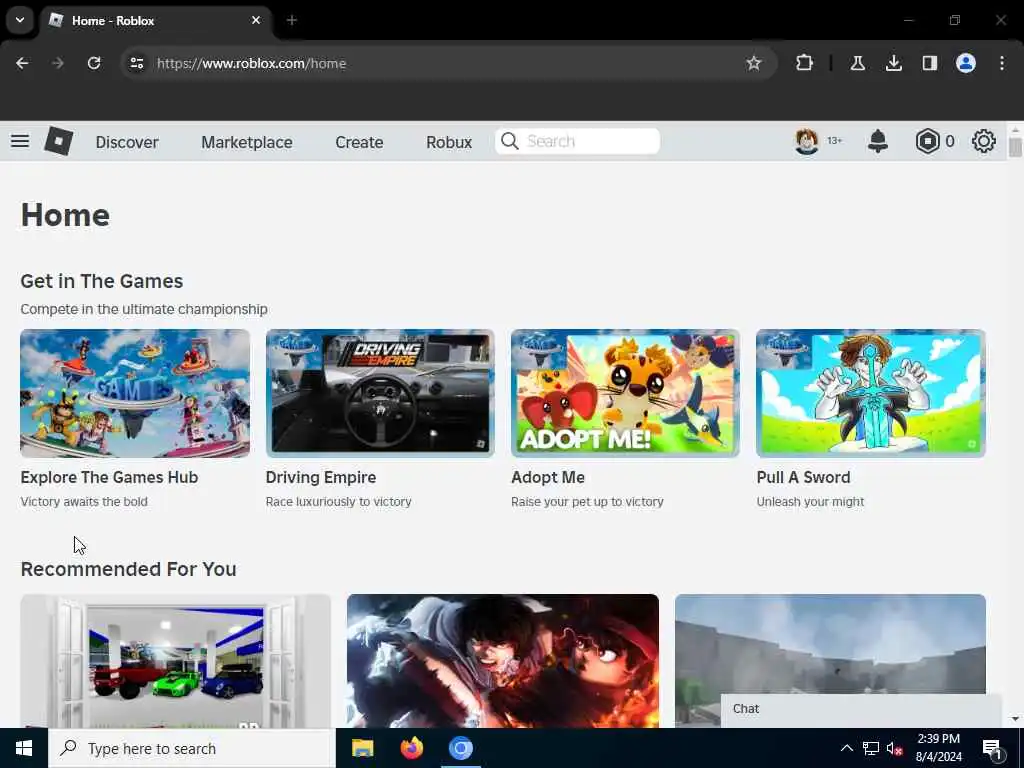Open File Explorer from taskbar
1024x768 pixels.
pos(362,748)
